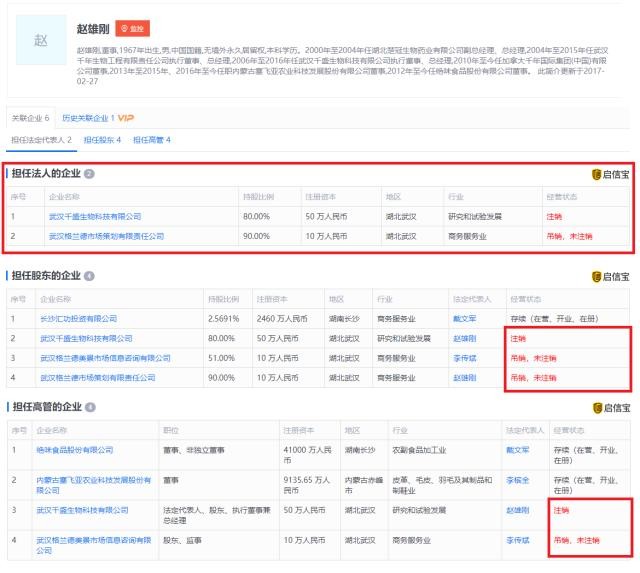
Task: Select the 担任法定代表人 2 sub-tab
Action: [41, 140]
